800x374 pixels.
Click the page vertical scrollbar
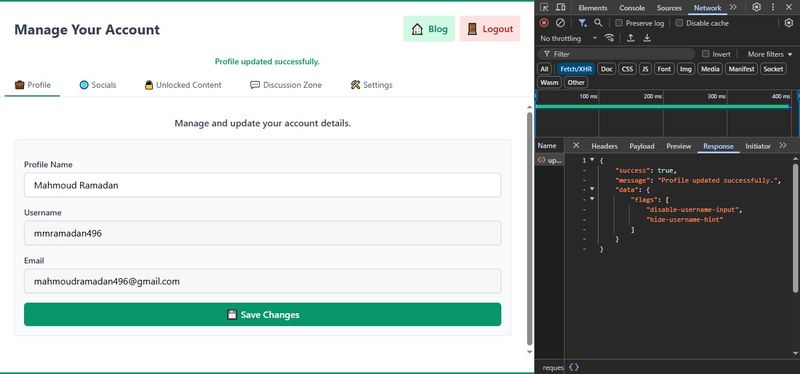[x=530, y=228]
